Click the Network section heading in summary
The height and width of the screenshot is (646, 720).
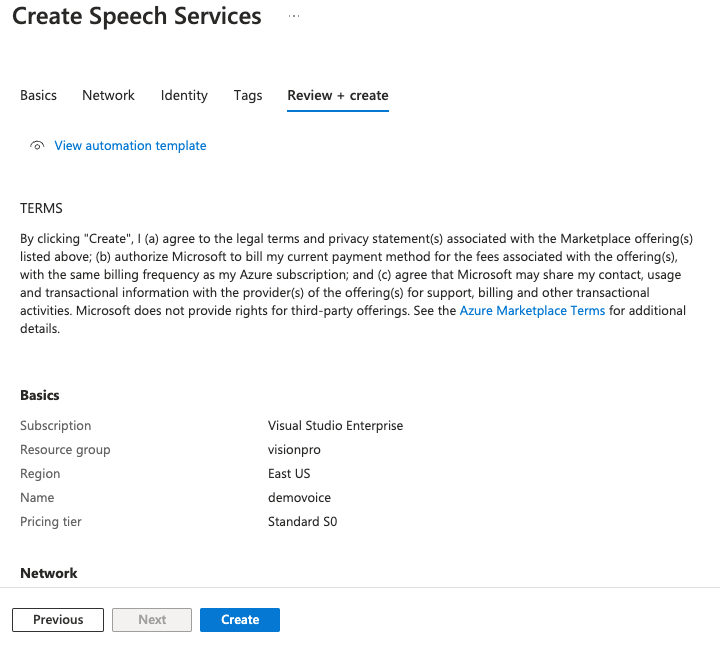[48, 573]
